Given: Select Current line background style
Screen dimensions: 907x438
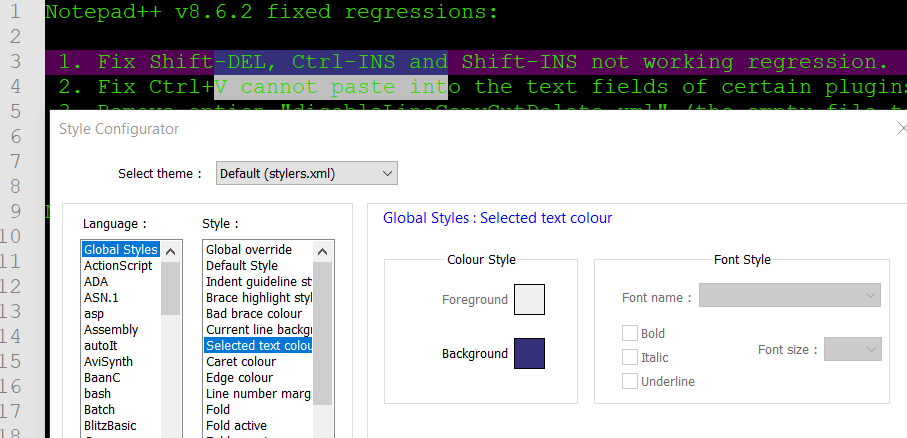Looking at the screenshot, I should [259, 330].
